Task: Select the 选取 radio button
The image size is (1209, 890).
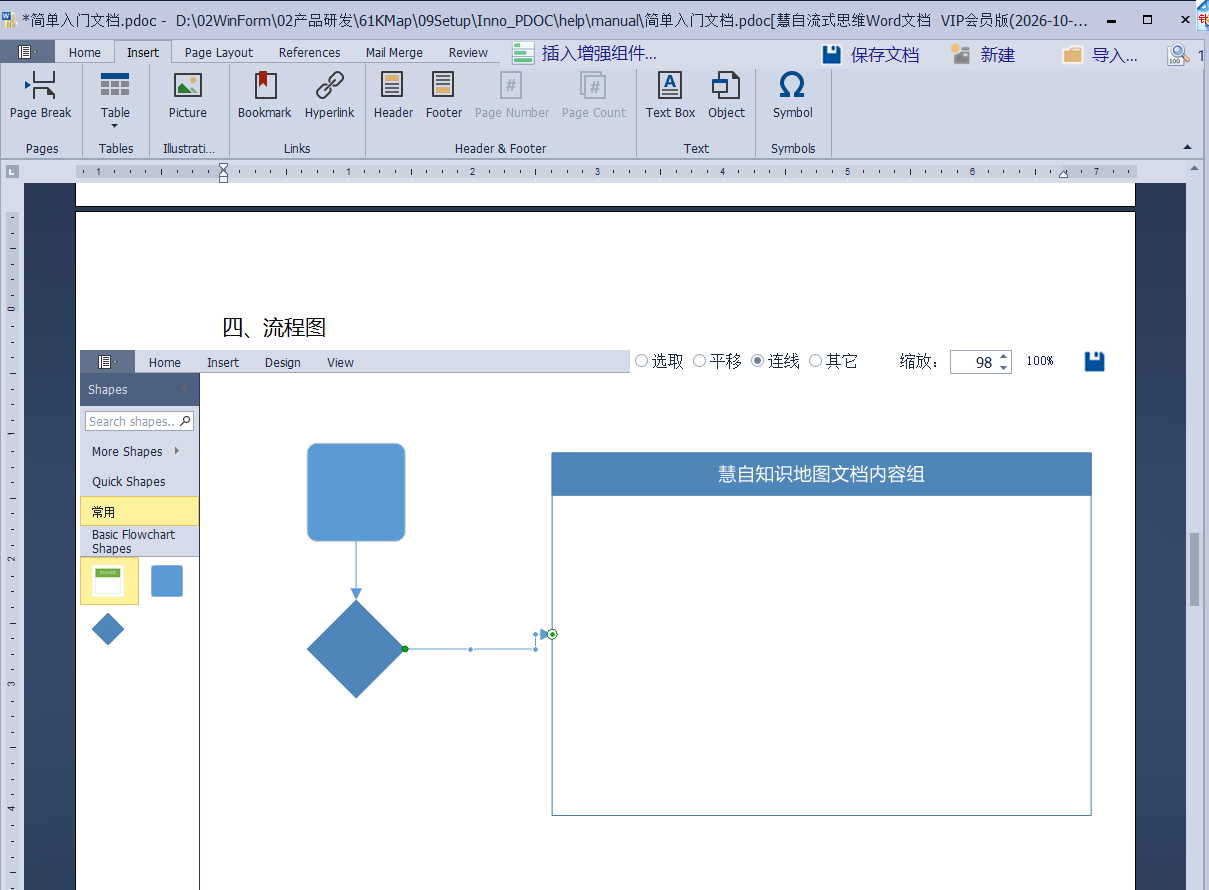Action: coord(642,361)
